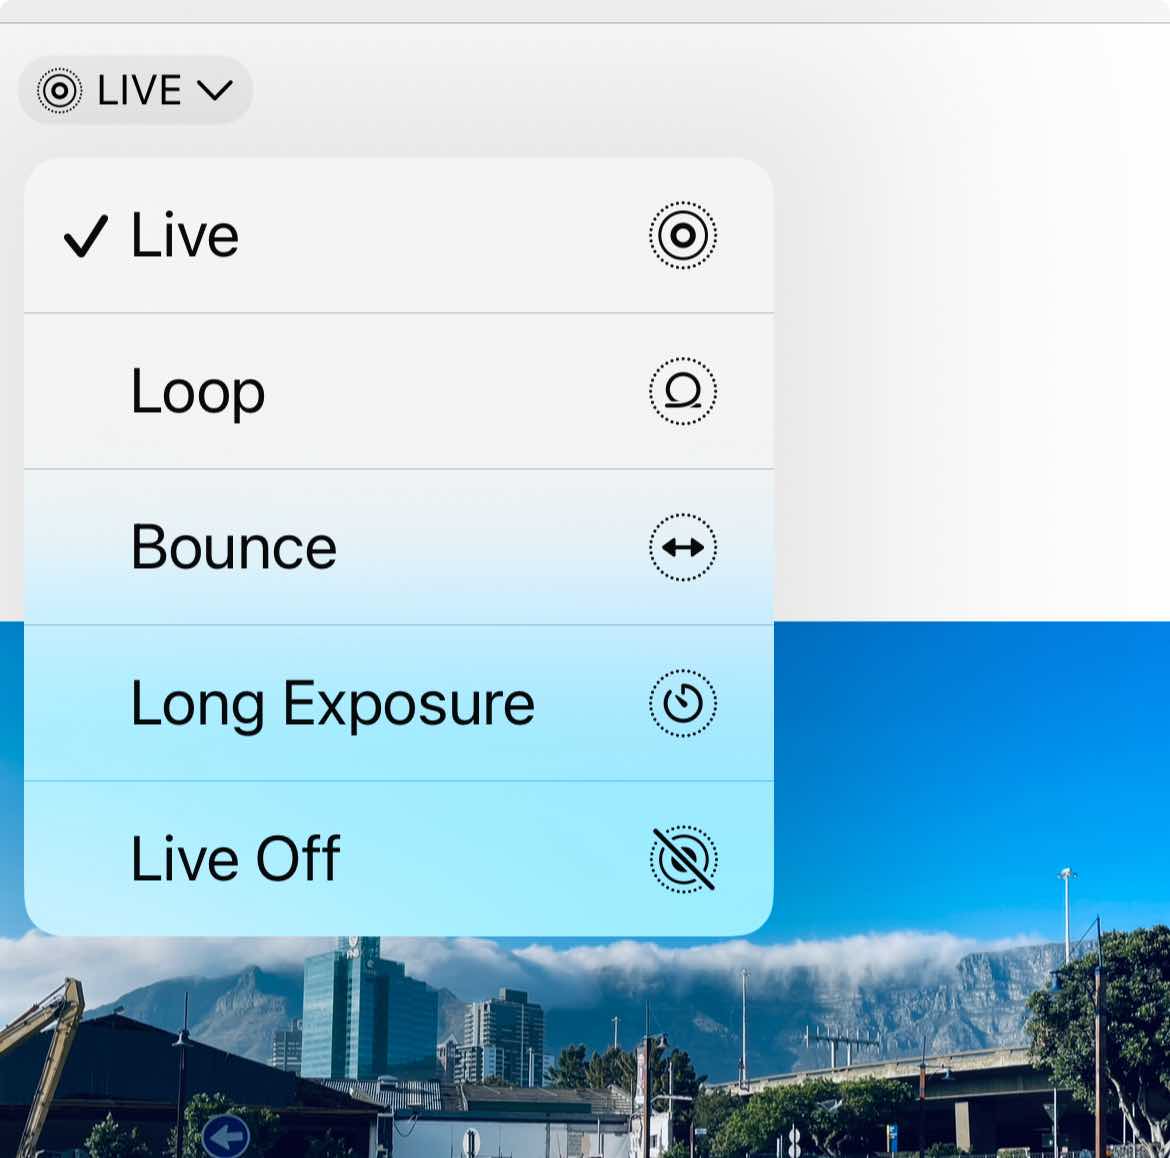Choose the Loop effect
Viewport: 1170px width, 1158px height.
tap(398, 392)
